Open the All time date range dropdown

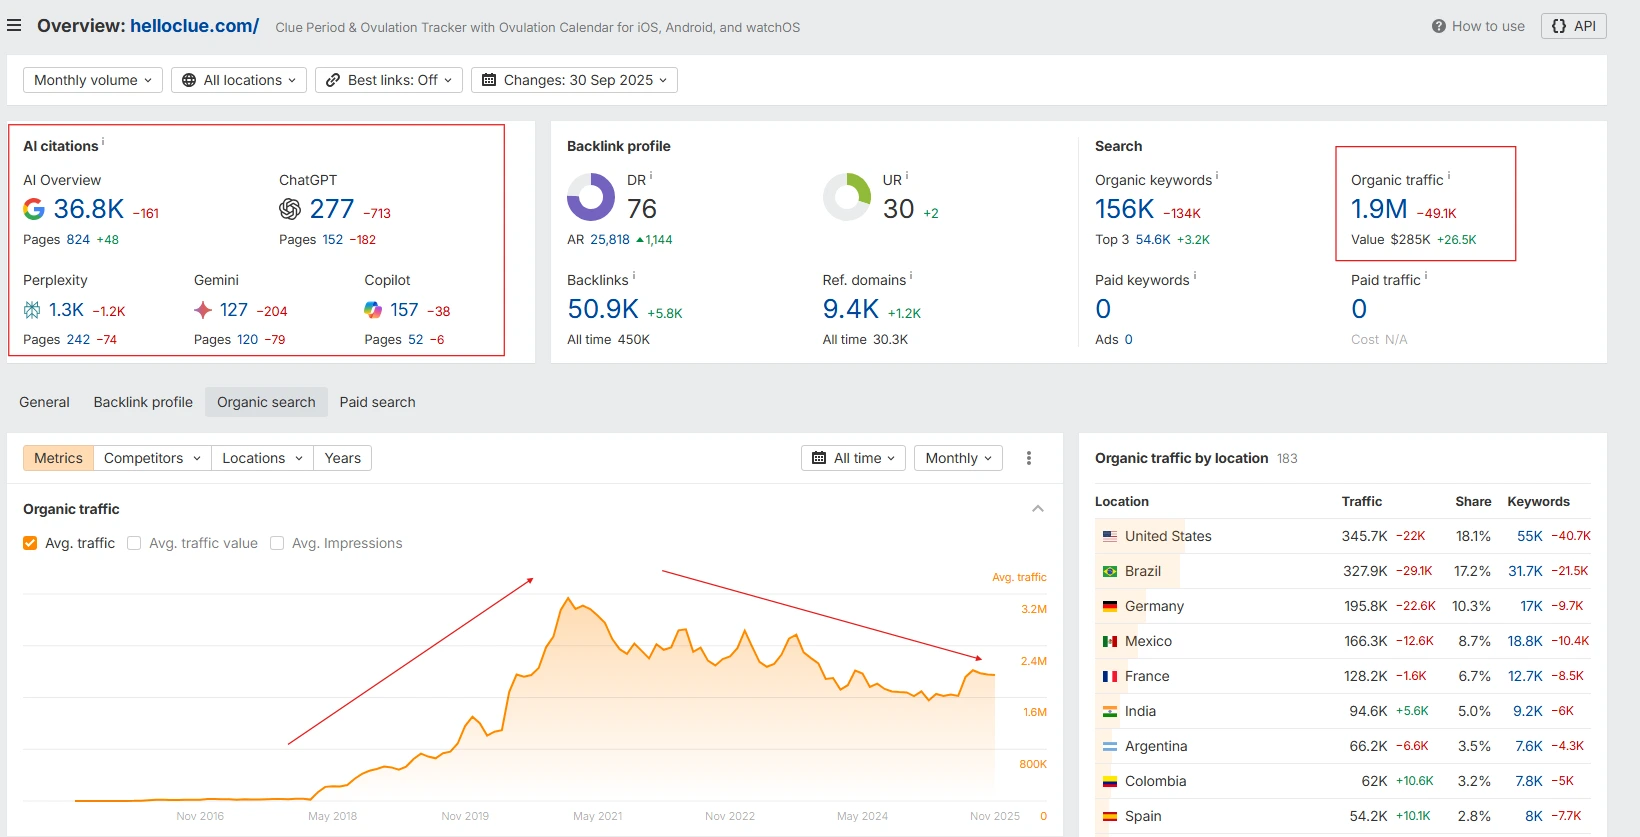click(853, 458)
